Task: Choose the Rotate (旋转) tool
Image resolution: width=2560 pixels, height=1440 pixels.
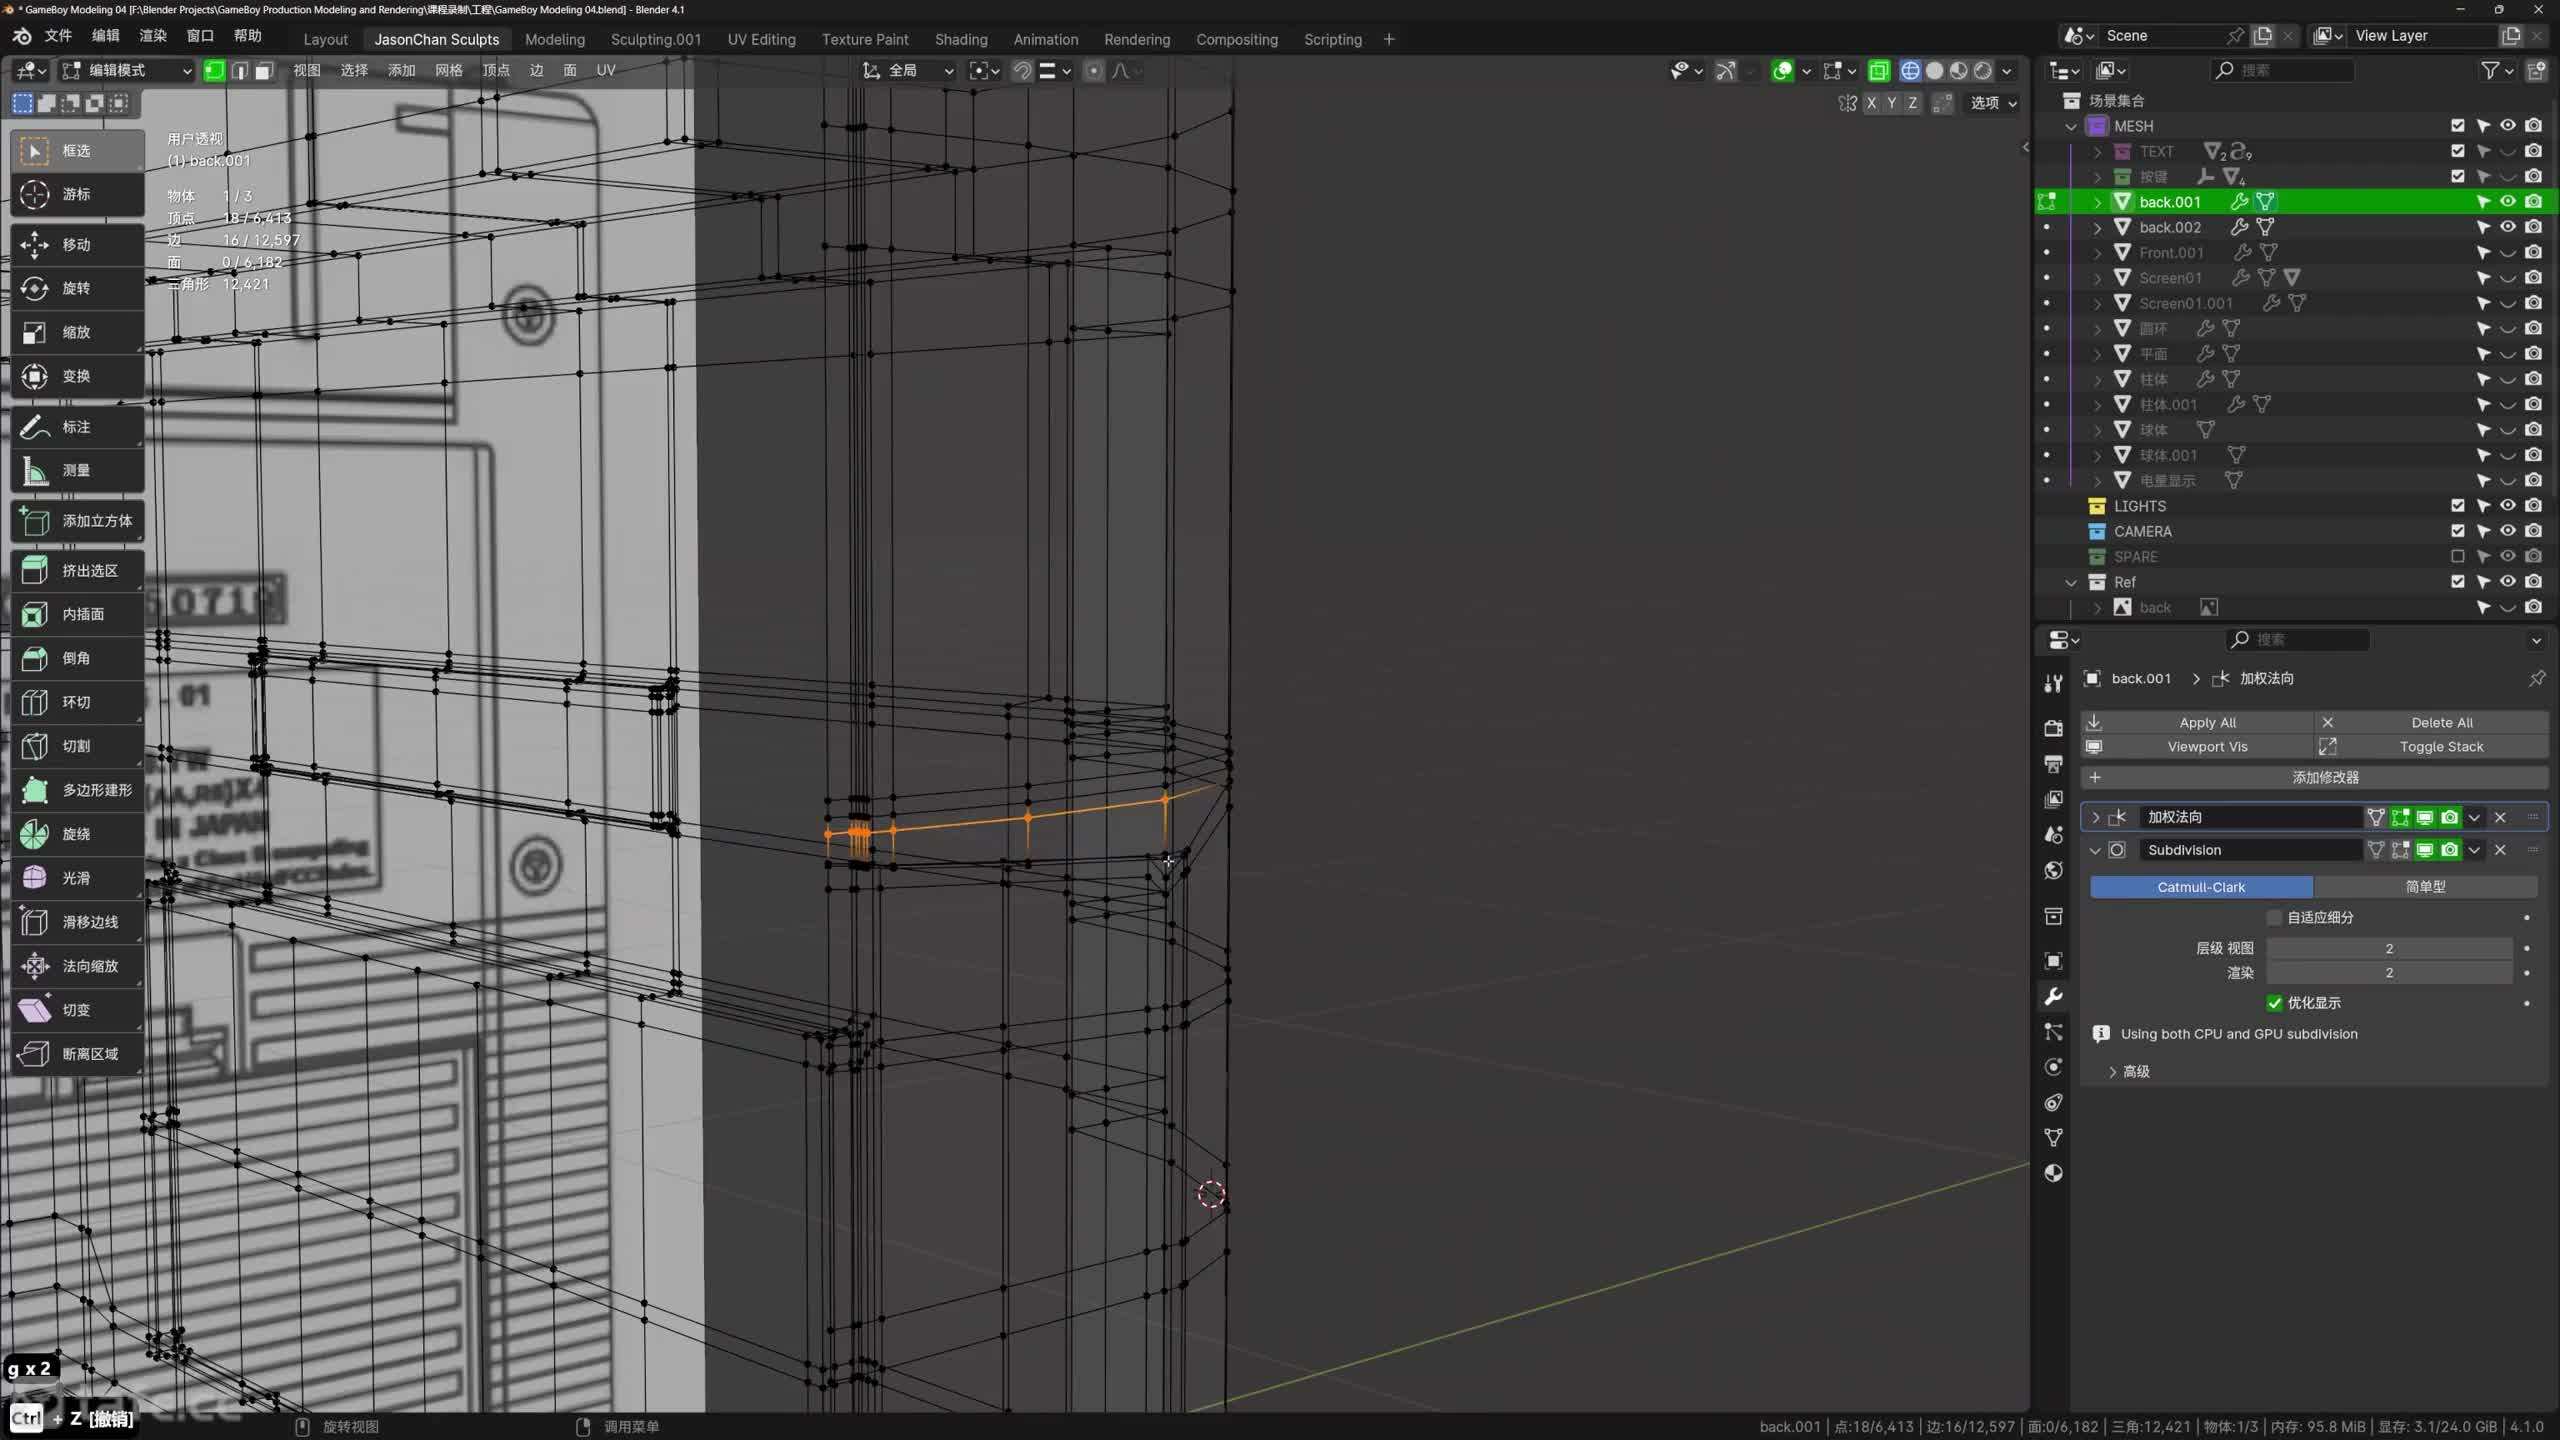Action: pos(77,288)
